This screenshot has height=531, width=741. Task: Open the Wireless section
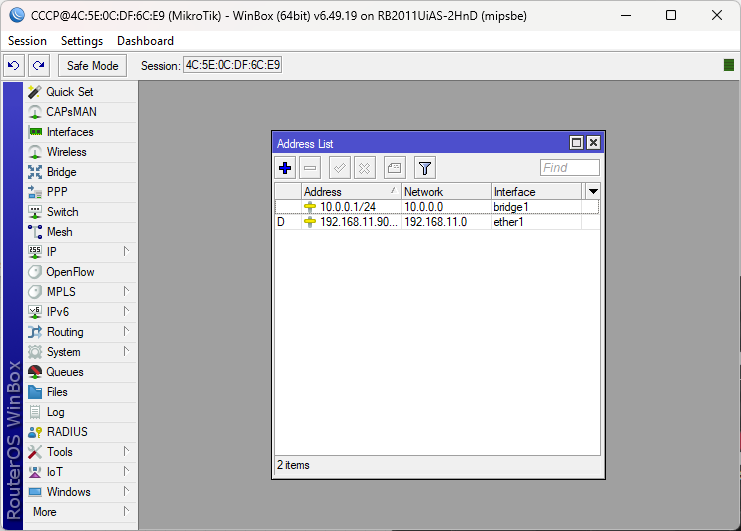[x=80, y=152]
